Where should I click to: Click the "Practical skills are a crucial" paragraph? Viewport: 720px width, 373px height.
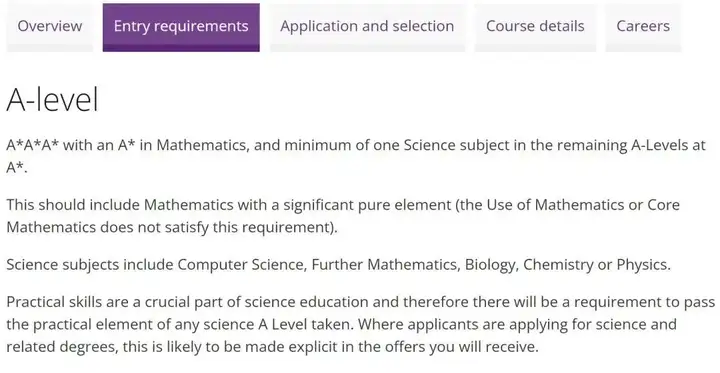(x=360, y=324)
